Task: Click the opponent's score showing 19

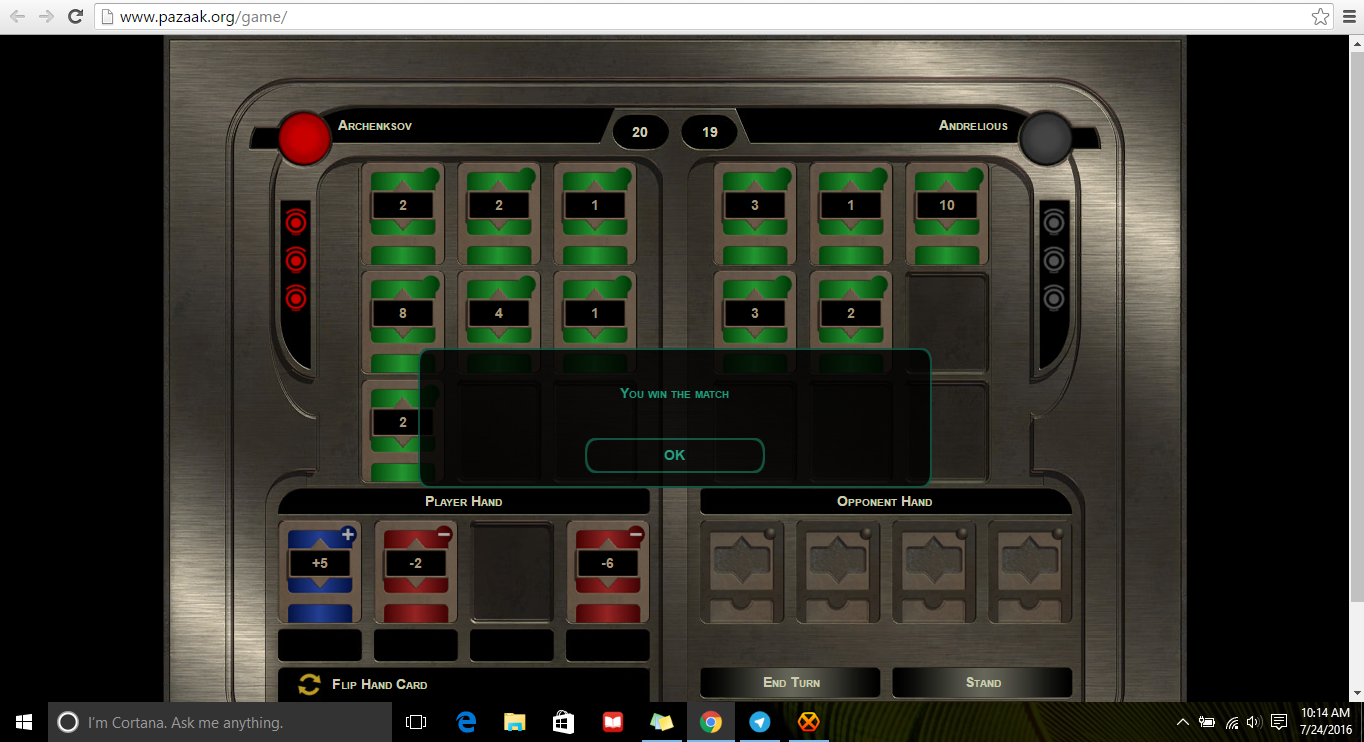Action: tap(710, 132)
